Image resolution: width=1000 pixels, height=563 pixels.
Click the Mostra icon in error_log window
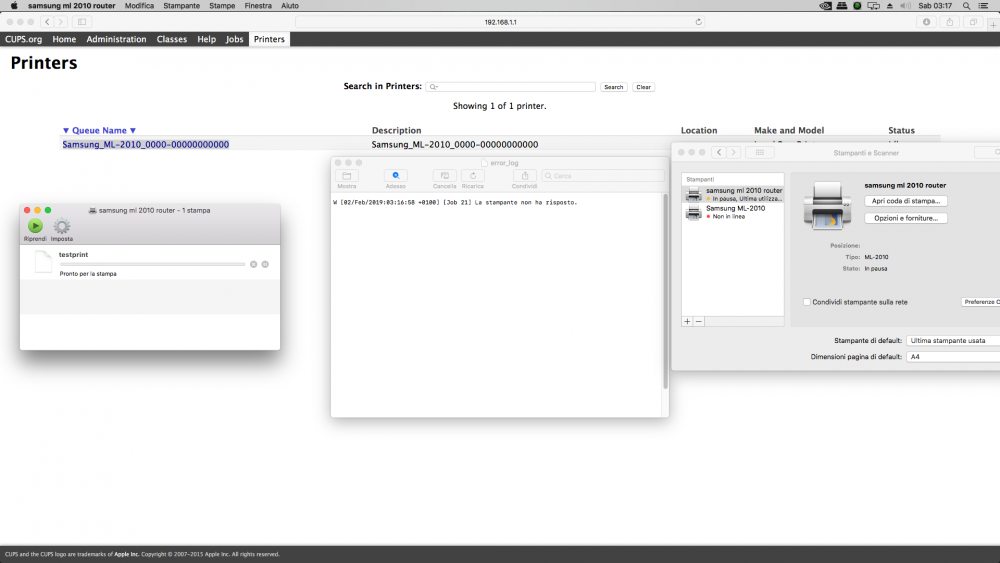pyautogui.click(x=347, y=176)
